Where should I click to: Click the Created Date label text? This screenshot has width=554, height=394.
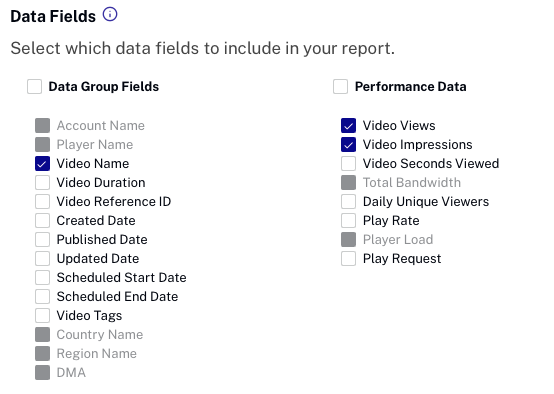click(x=96, y=221)
